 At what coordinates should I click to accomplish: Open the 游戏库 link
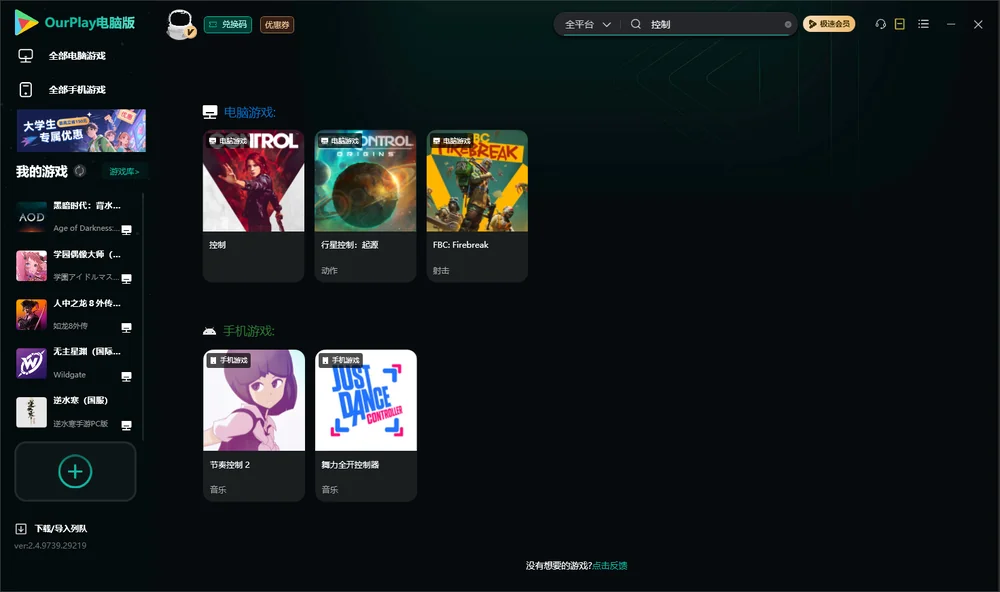tap(124, 172)
